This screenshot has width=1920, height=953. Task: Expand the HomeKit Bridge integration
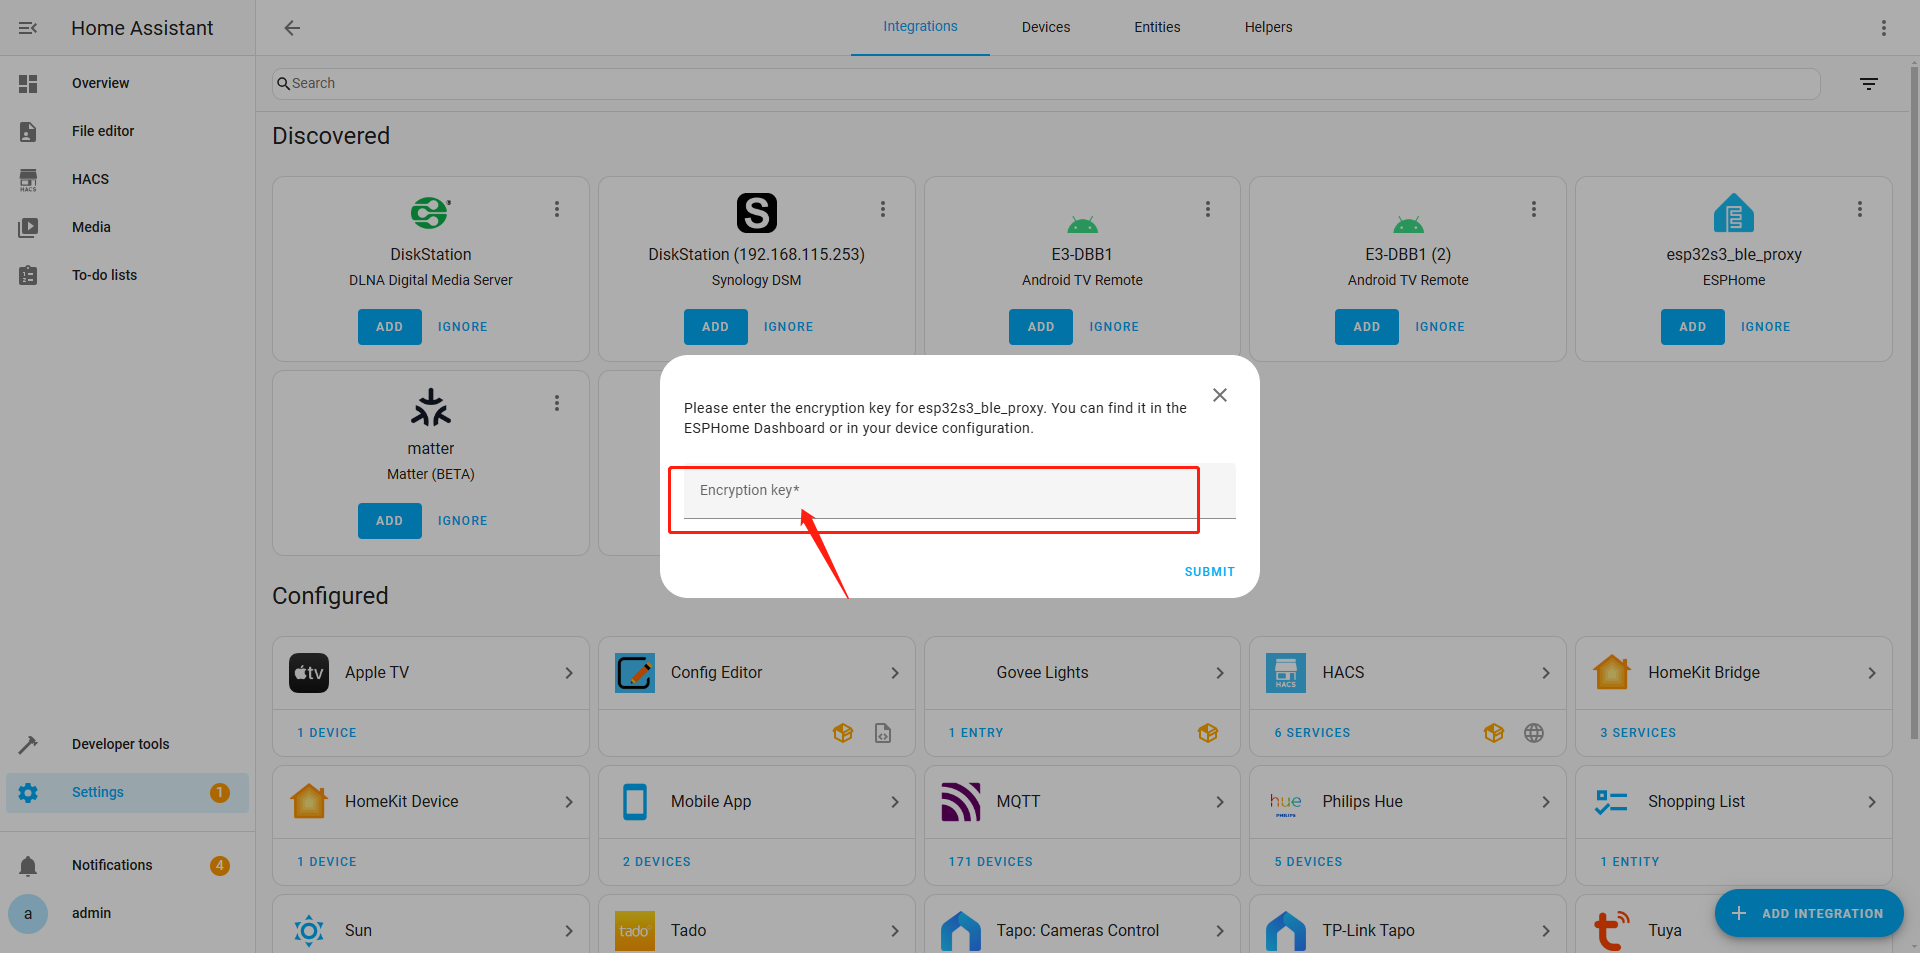pos(1871,673)
